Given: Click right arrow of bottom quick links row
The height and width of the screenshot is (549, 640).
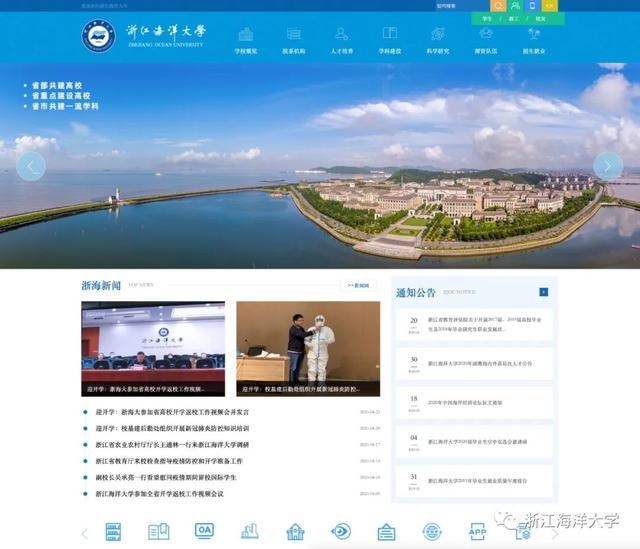Looking at the screenshot, I should tap(555, 533).
